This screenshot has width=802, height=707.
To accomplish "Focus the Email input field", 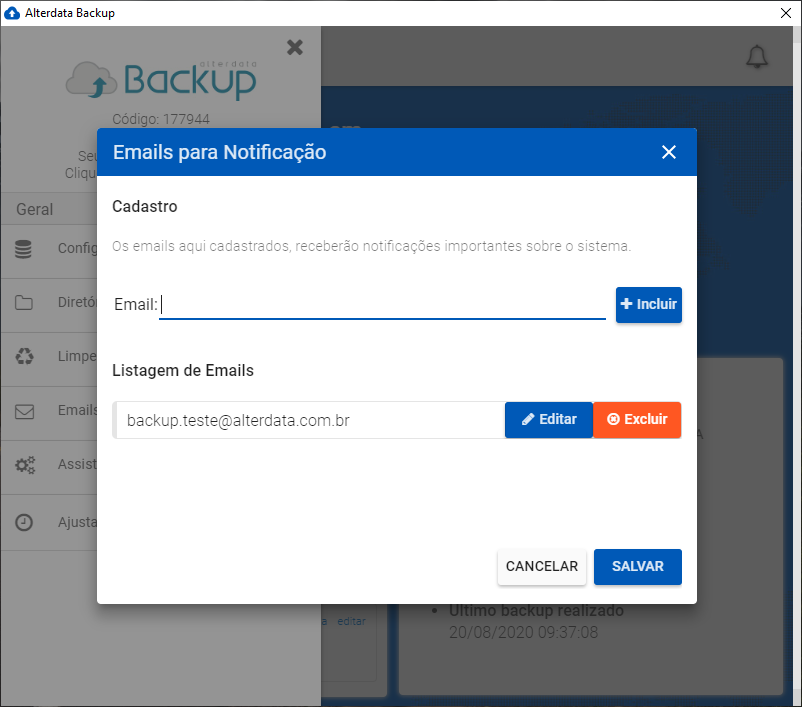I will click(382, 304).
